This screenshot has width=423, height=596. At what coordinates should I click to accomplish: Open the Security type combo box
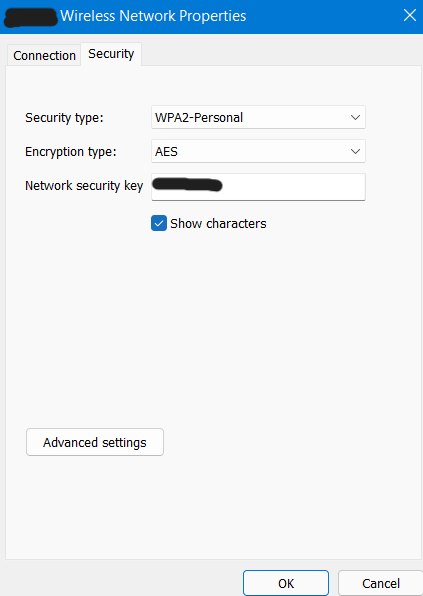(258, 117)
